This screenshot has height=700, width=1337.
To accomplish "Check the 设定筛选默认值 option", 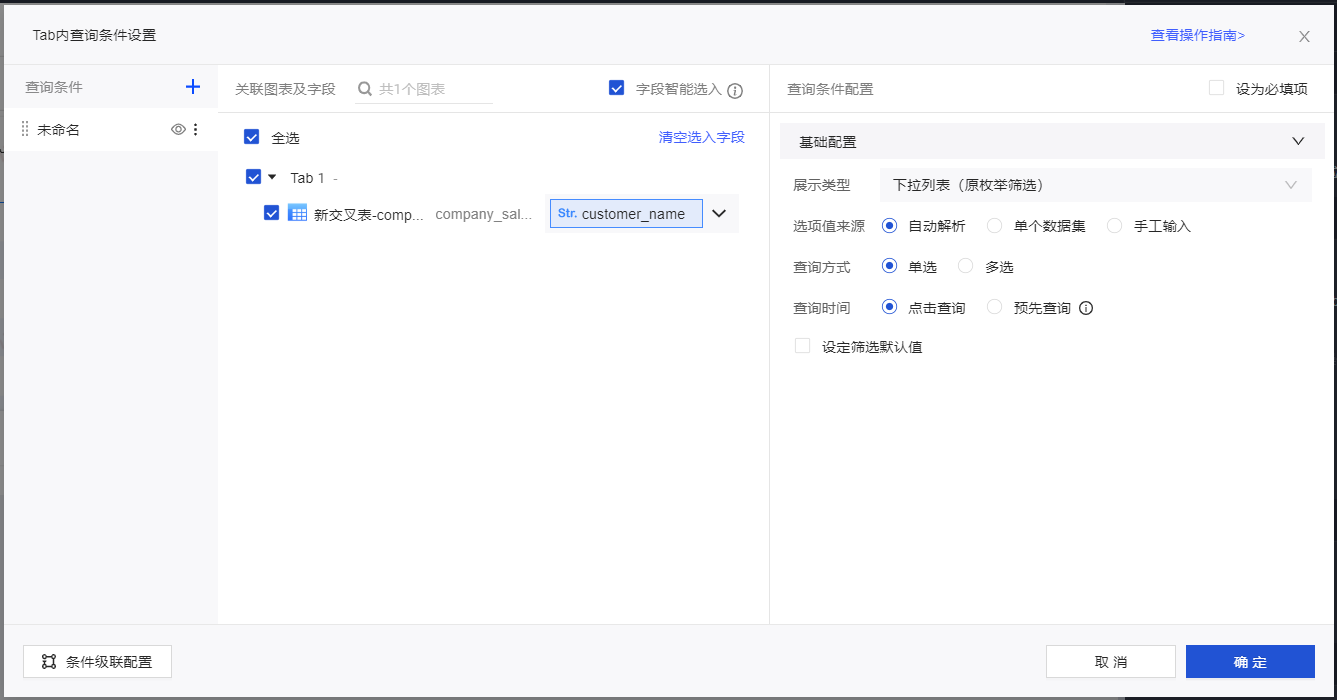I will [x=802, y=346].
